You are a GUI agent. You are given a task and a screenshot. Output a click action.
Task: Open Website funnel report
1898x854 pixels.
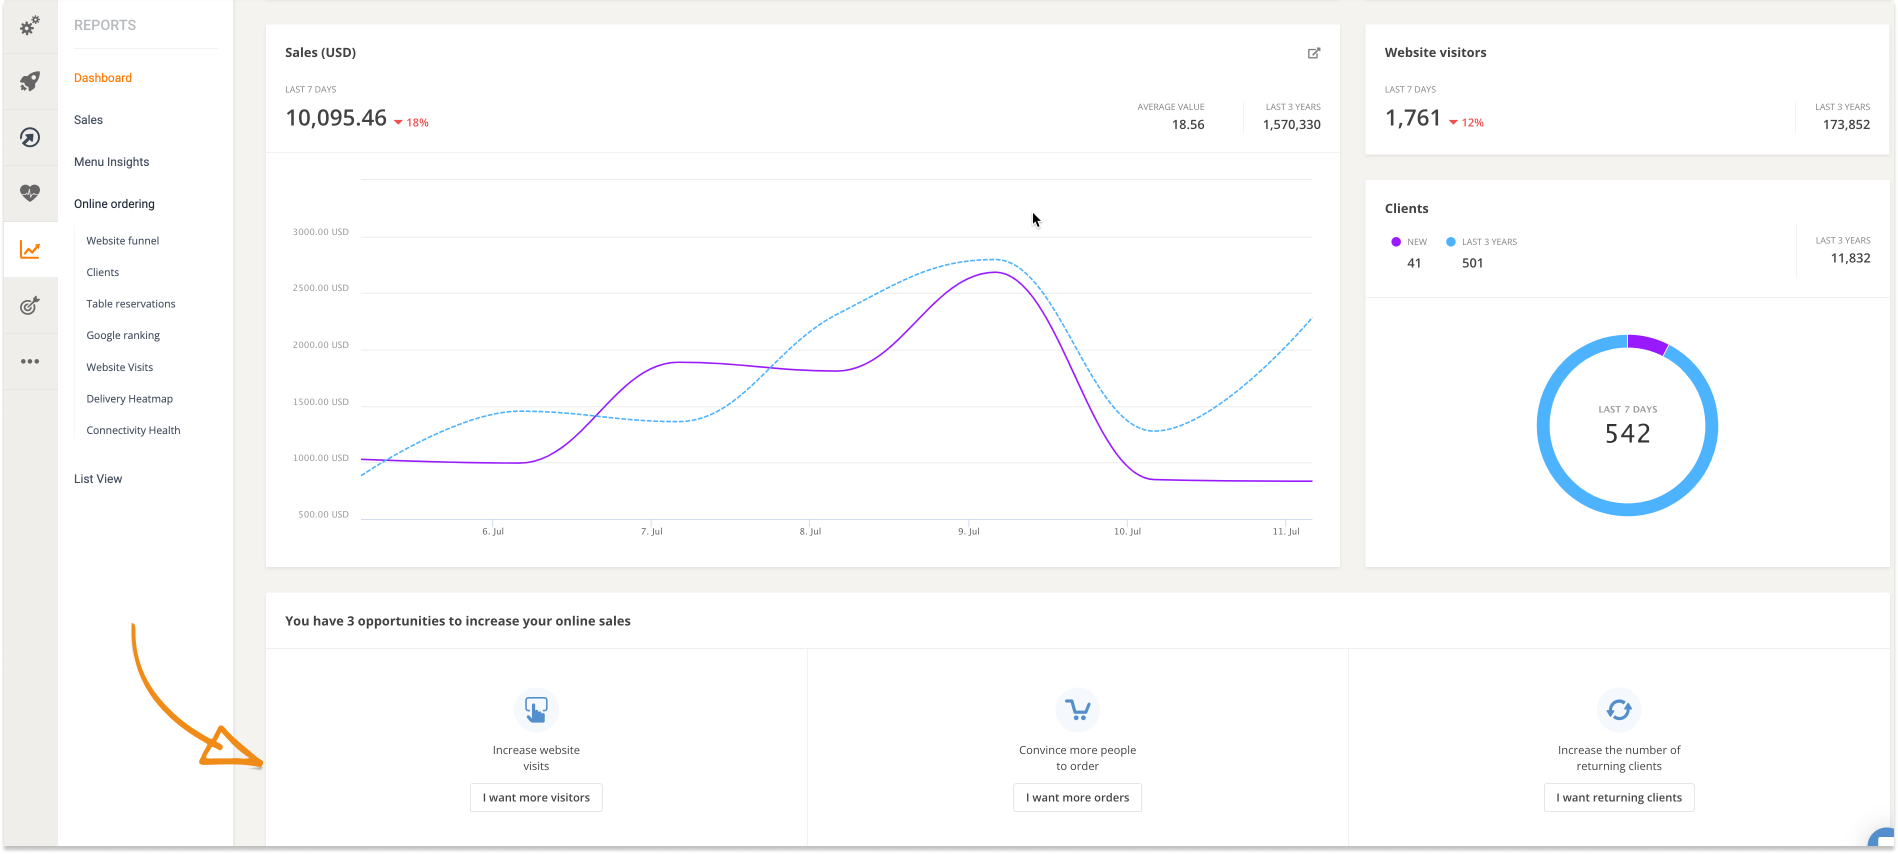[x=123, y=241]
